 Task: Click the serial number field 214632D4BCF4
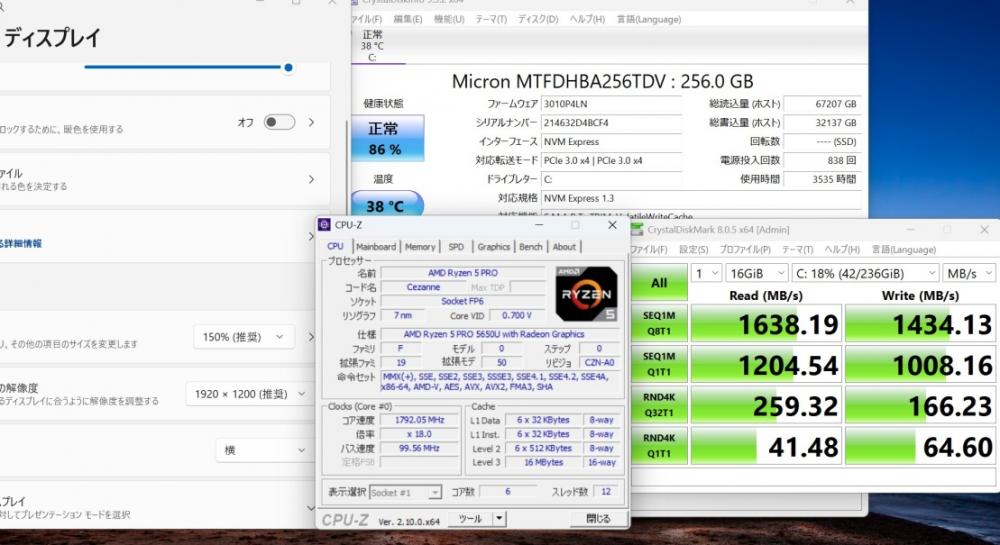click(x=611, y=123)
